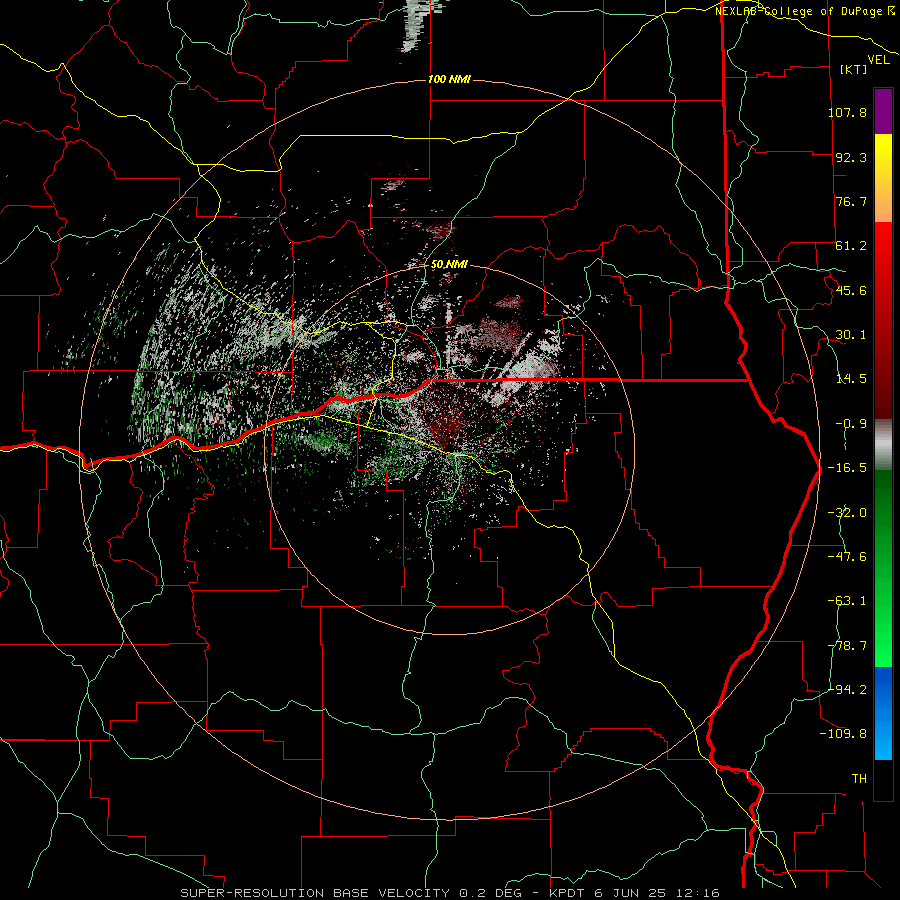Click the -0.9 legend value

click(x=851, y=424)
